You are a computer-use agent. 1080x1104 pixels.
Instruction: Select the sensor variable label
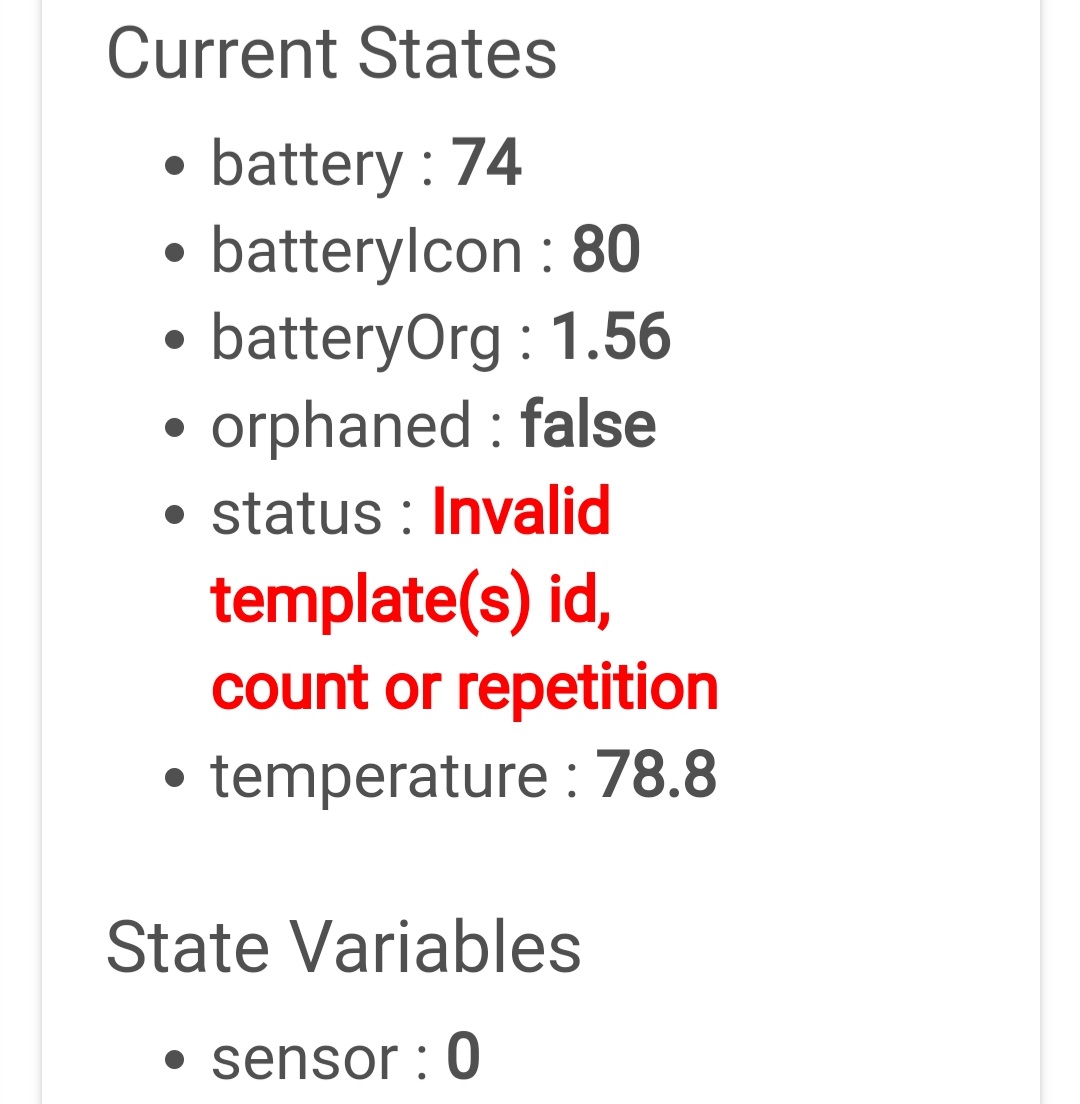304,1060
